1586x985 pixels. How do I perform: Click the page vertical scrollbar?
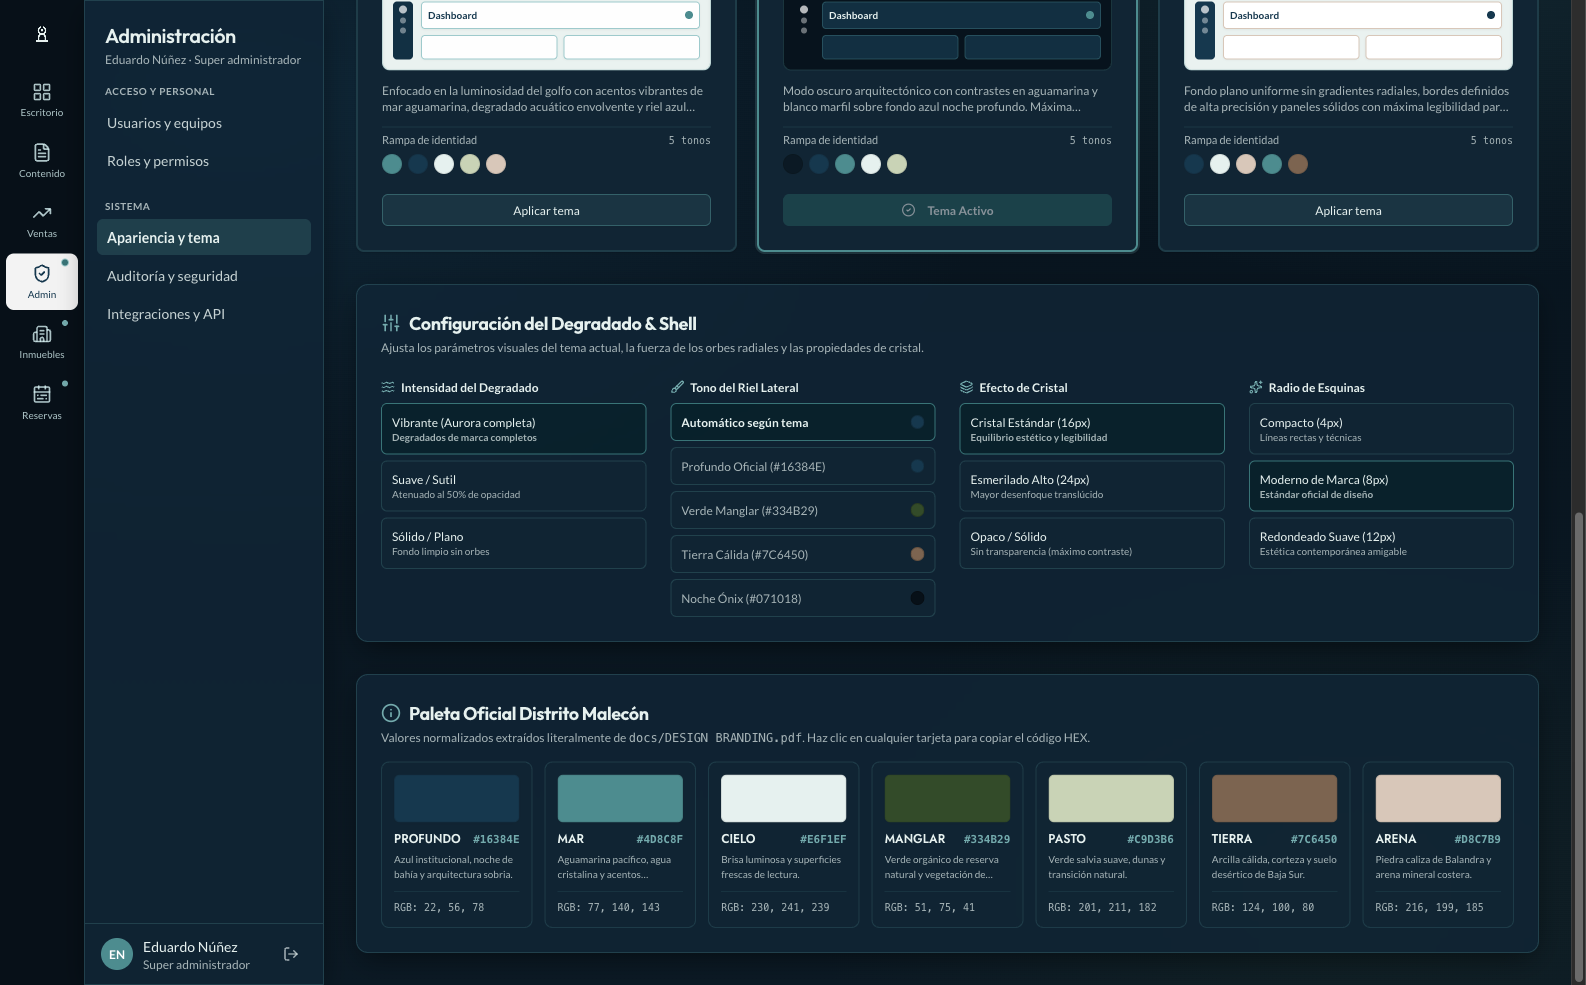coord(1579,746)
